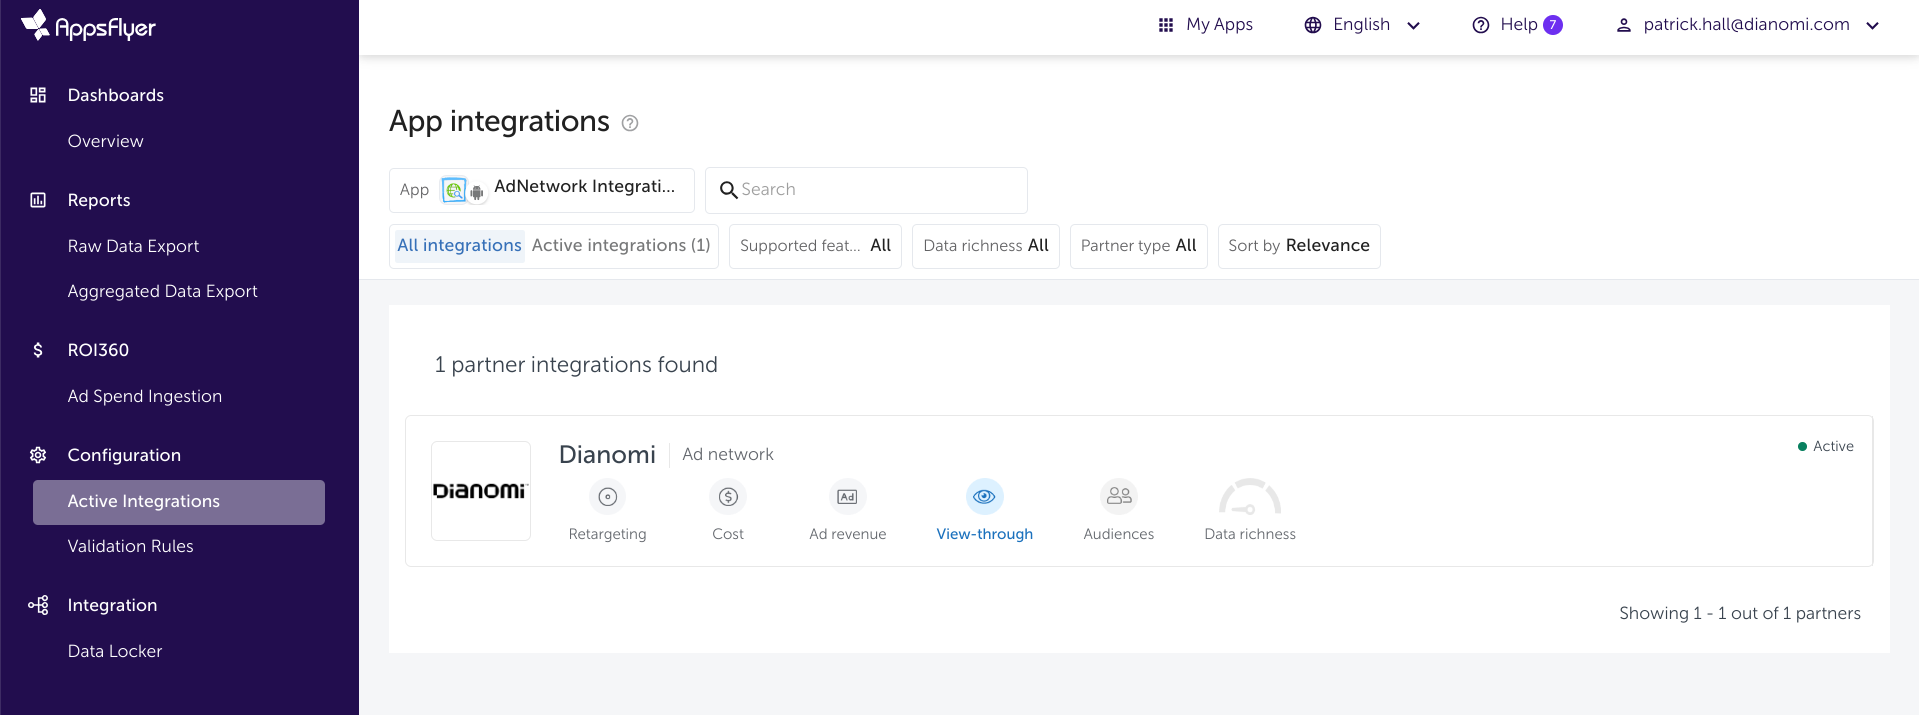
Task: Expand the English language dropdown arrow
Action: click(x=1413, y=26)
